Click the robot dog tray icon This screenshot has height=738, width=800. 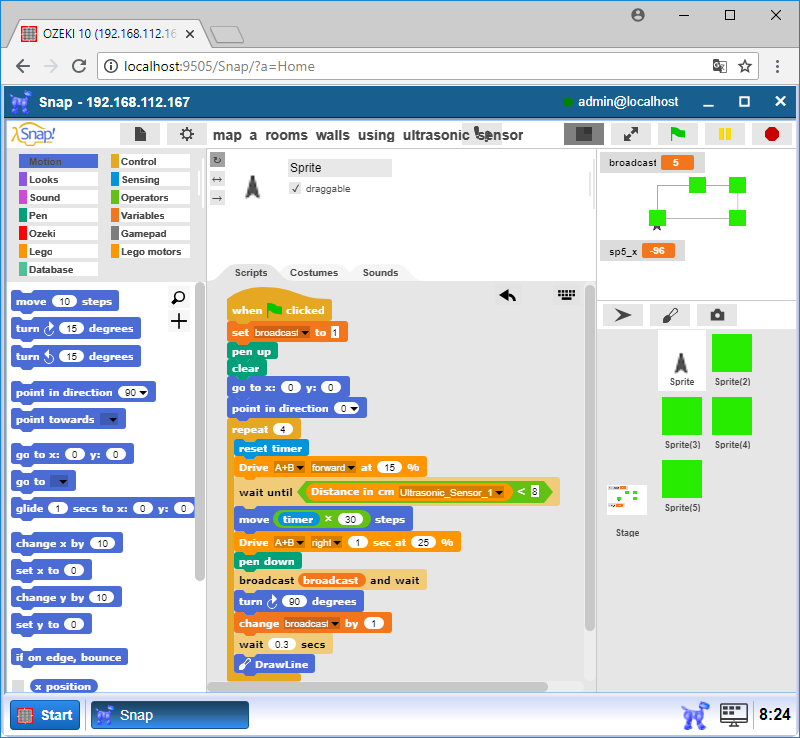point(695,715)
